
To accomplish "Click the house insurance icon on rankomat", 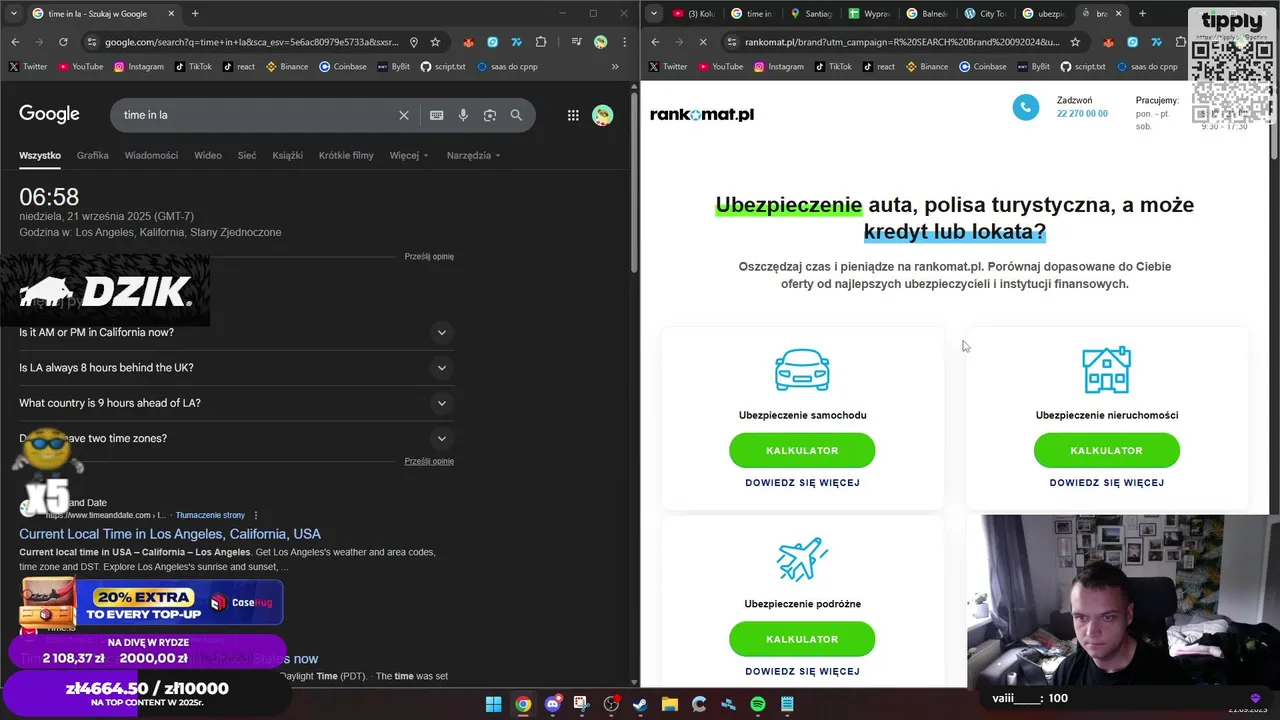I will pos(1107,370).
